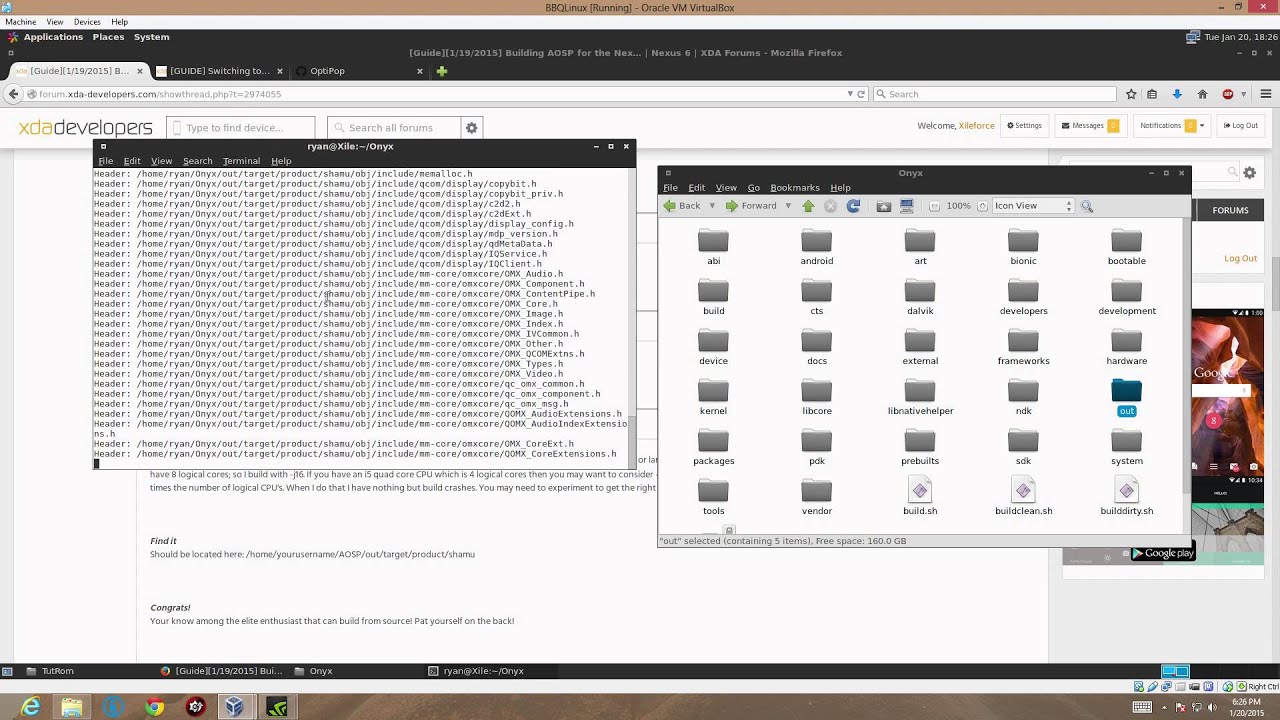The width and height of the screenshot is (1280, 720).
Task: Go forward in Onyx file manager
Action: 751,206
